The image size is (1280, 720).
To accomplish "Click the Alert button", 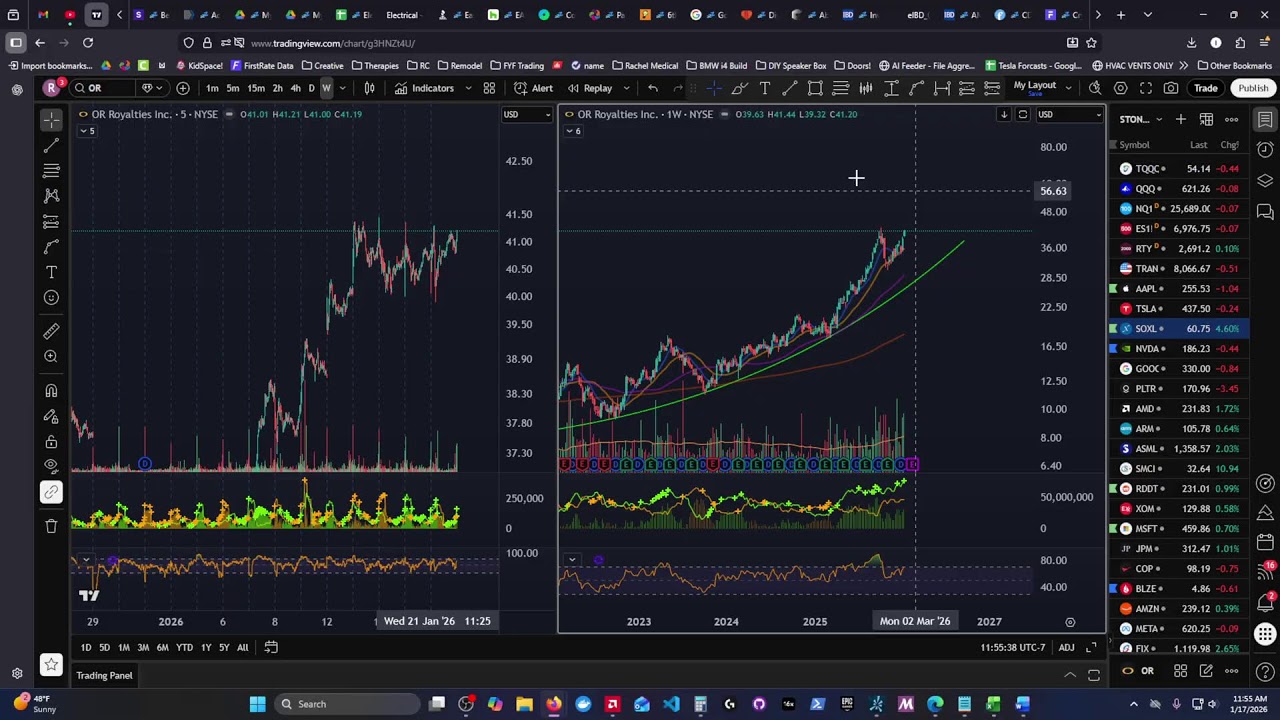I will 533,88.
